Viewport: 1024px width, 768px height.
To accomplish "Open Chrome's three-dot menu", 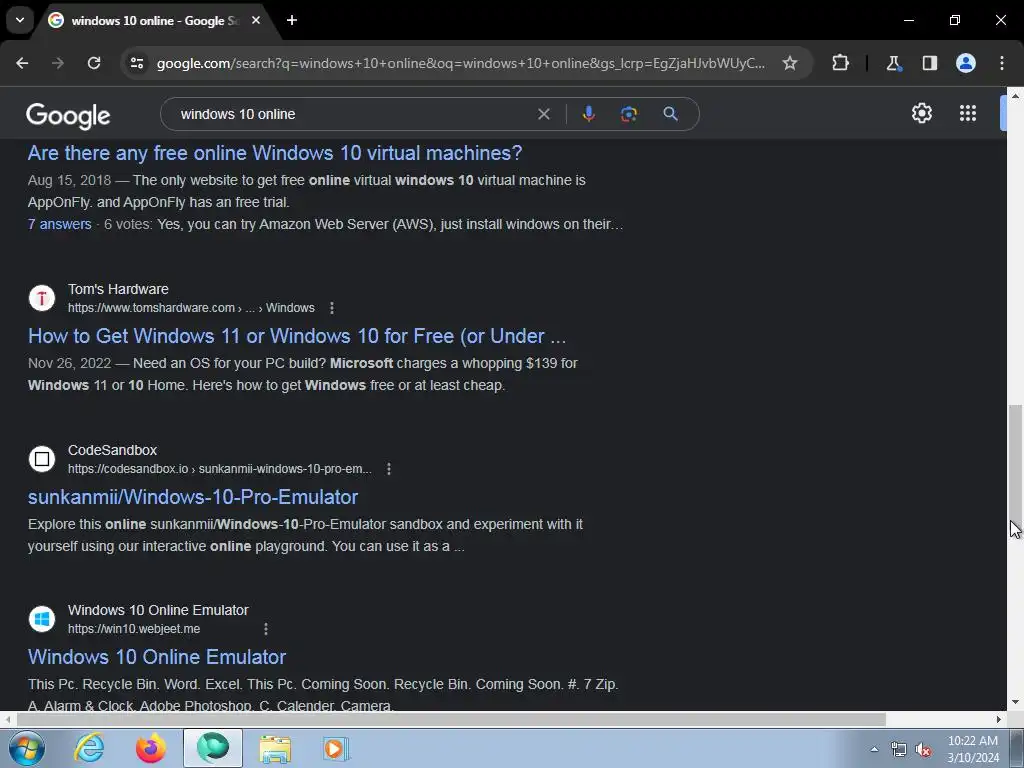I will tap(1002, 63).
